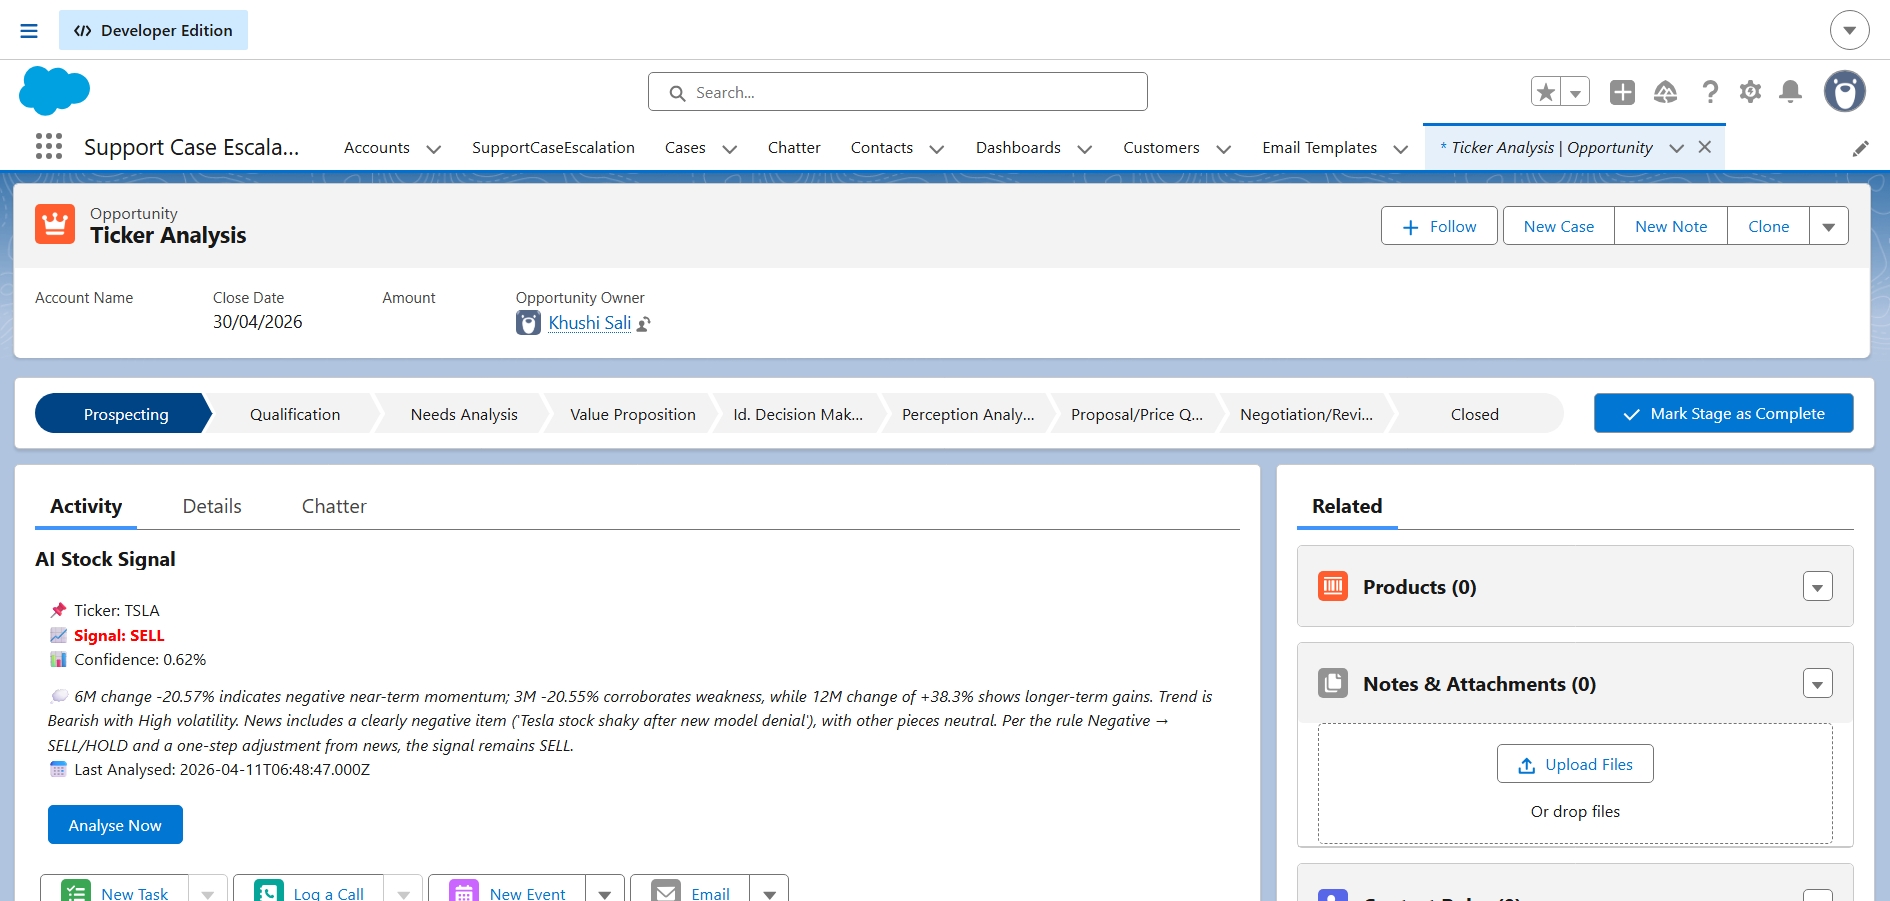This screenshot has height=901, width=1890.
Task: Click the Signal: SELL text
Action: [x=119, y=635]
